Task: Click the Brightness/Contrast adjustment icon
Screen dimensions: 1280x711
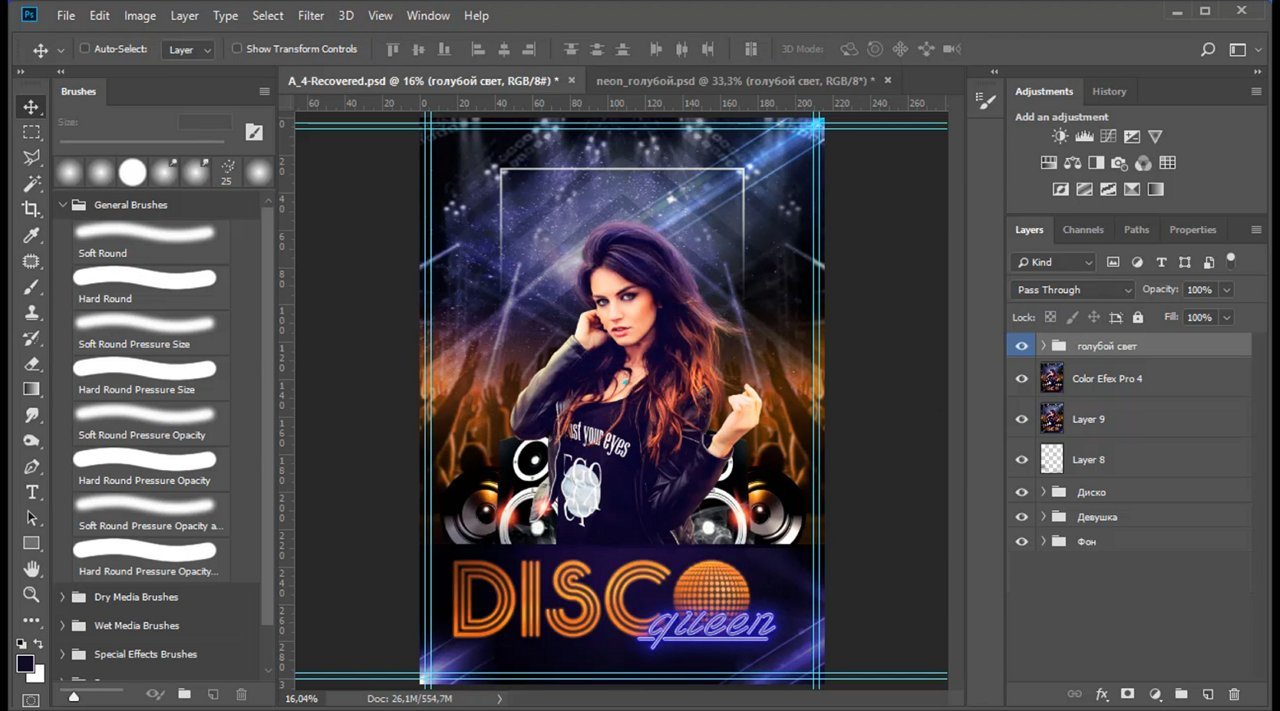Action: coord(1059,137)
